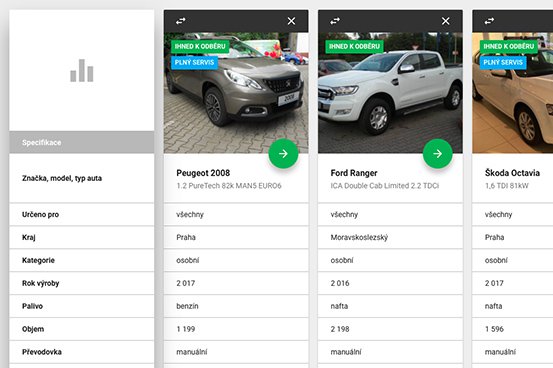Click the 'Ihned k odběru' badge on Ford Ranger

[x=354, y=46]
